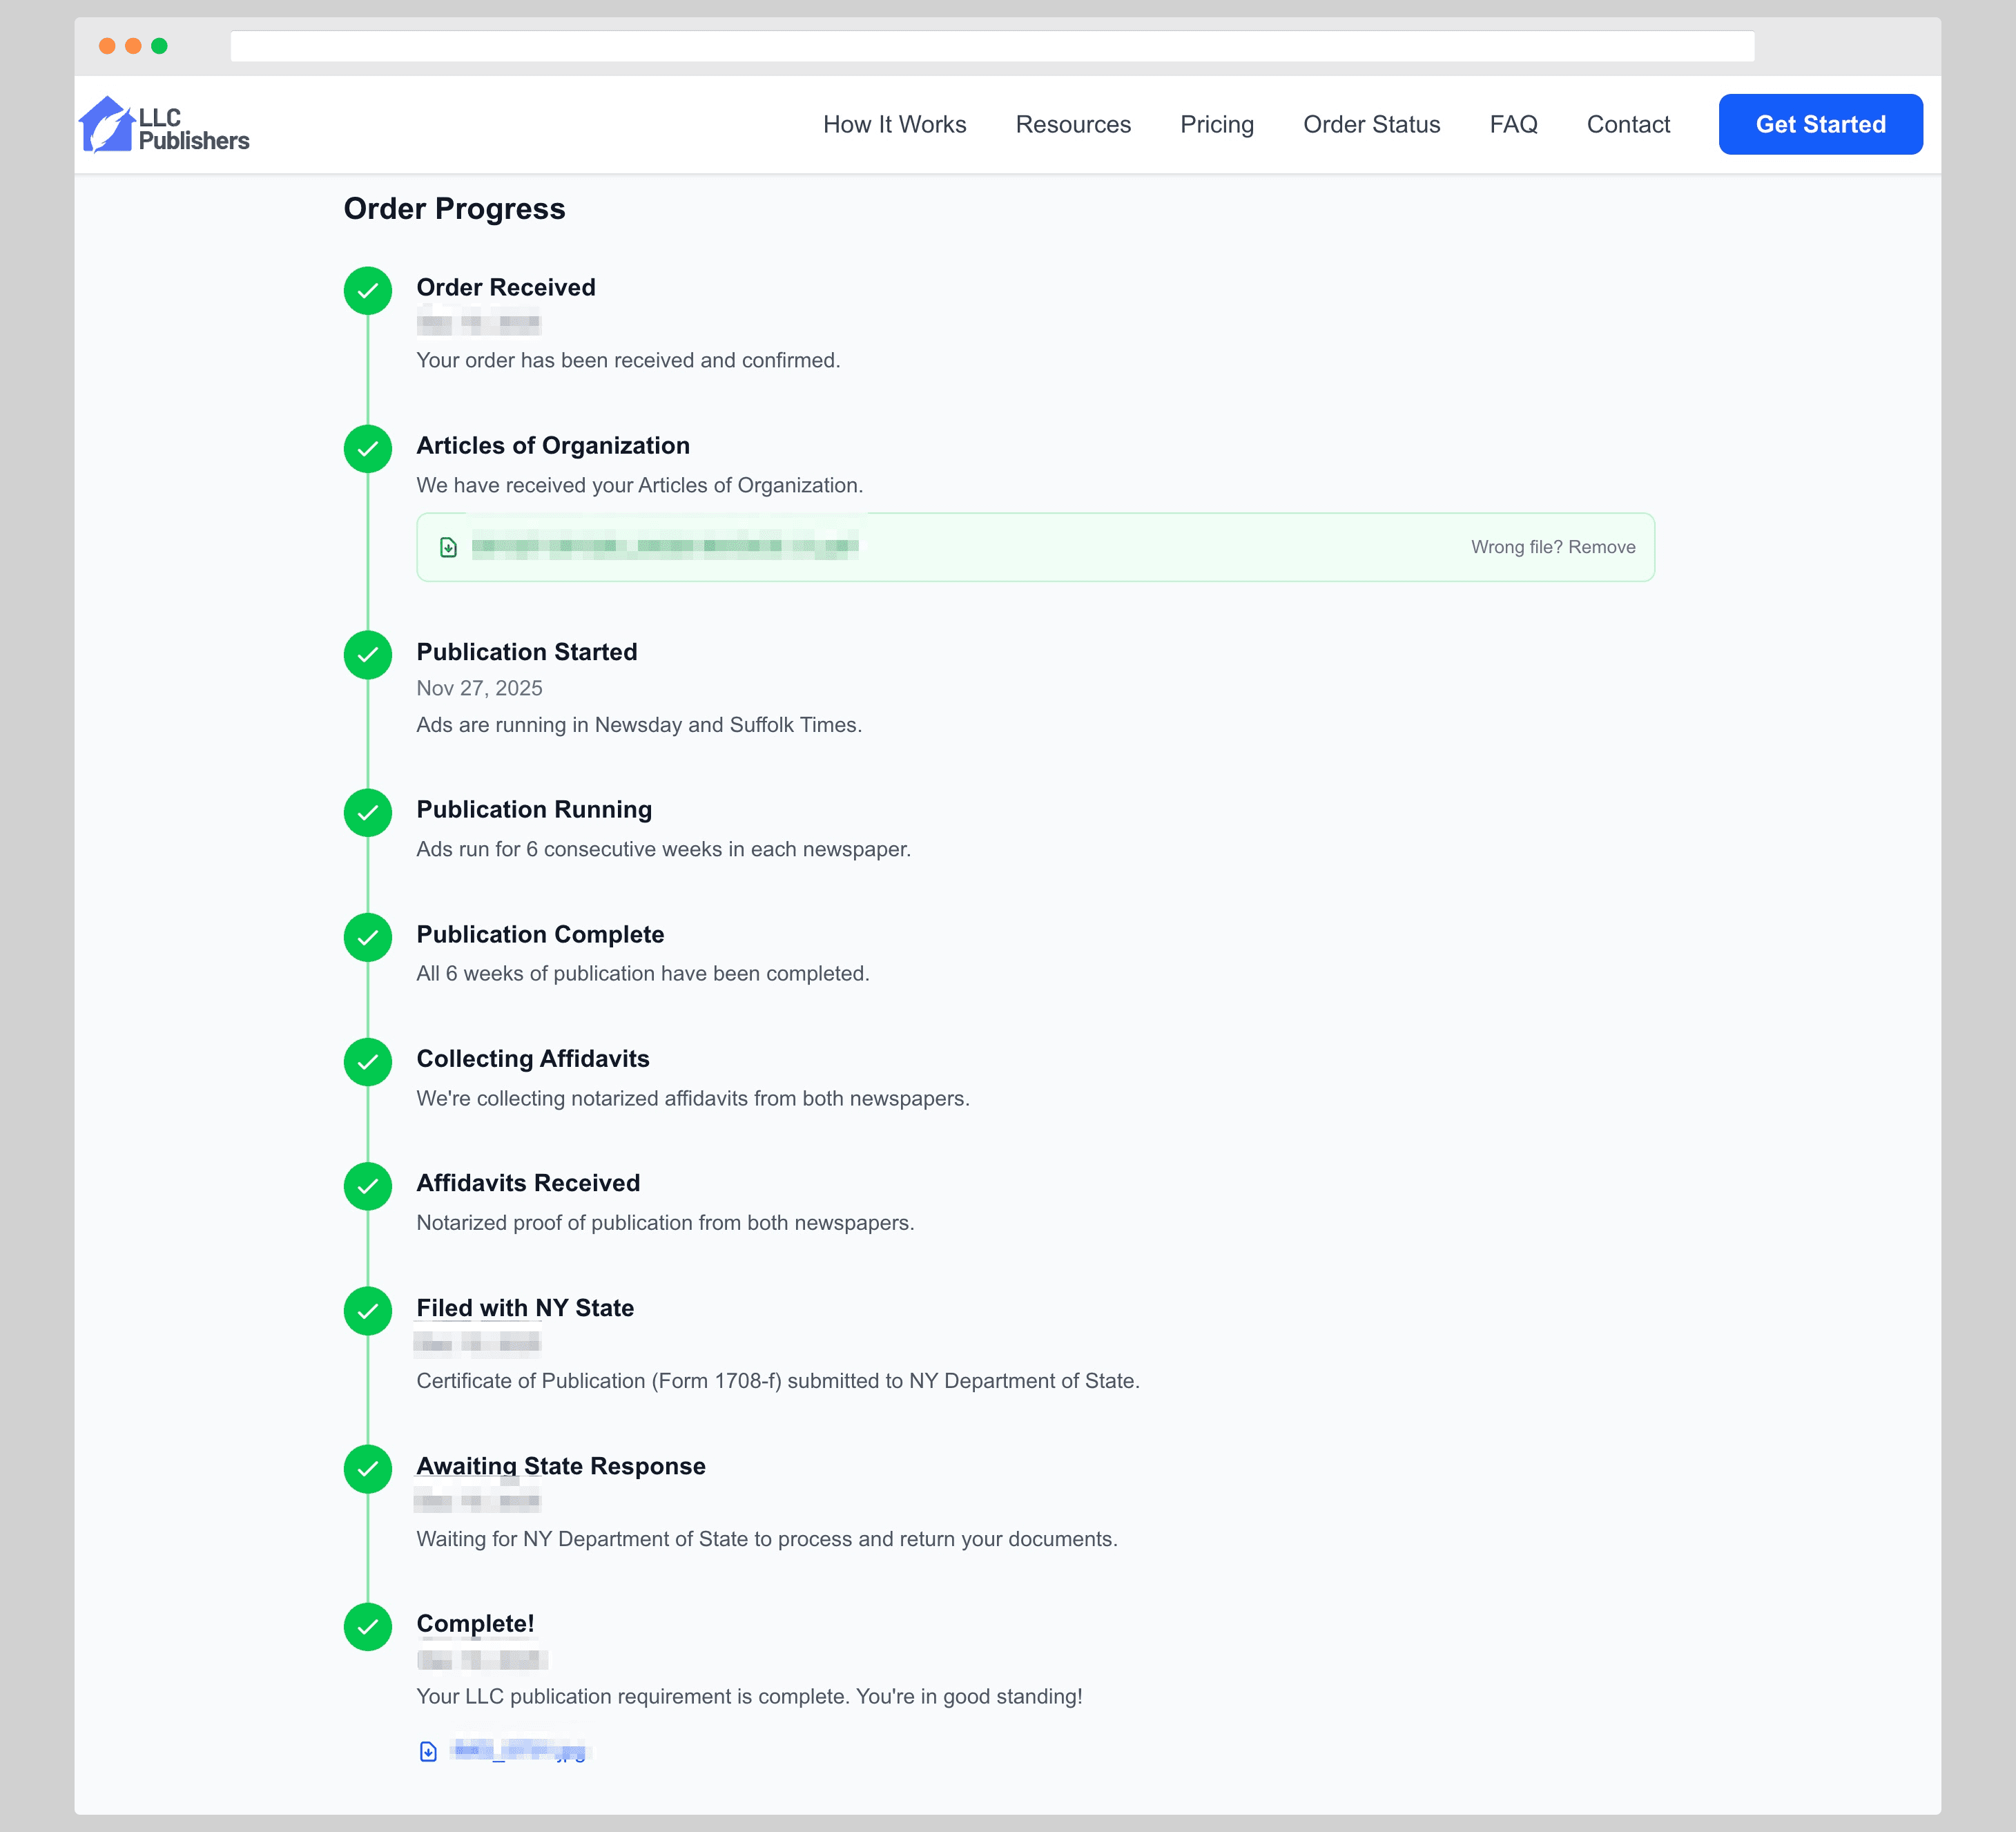2016x1832 pixels.
Task: Go to Order Status
Action: [1371, 124]
